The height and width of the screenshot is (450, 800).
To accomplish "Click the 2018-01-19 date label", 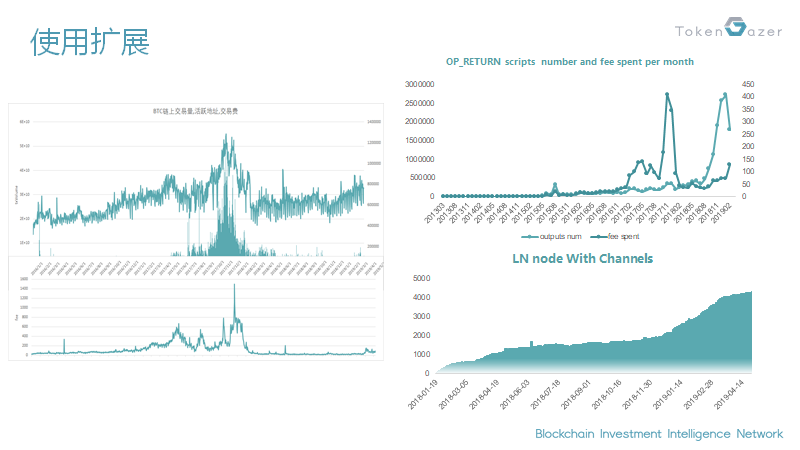I will (x=423, y=394).
